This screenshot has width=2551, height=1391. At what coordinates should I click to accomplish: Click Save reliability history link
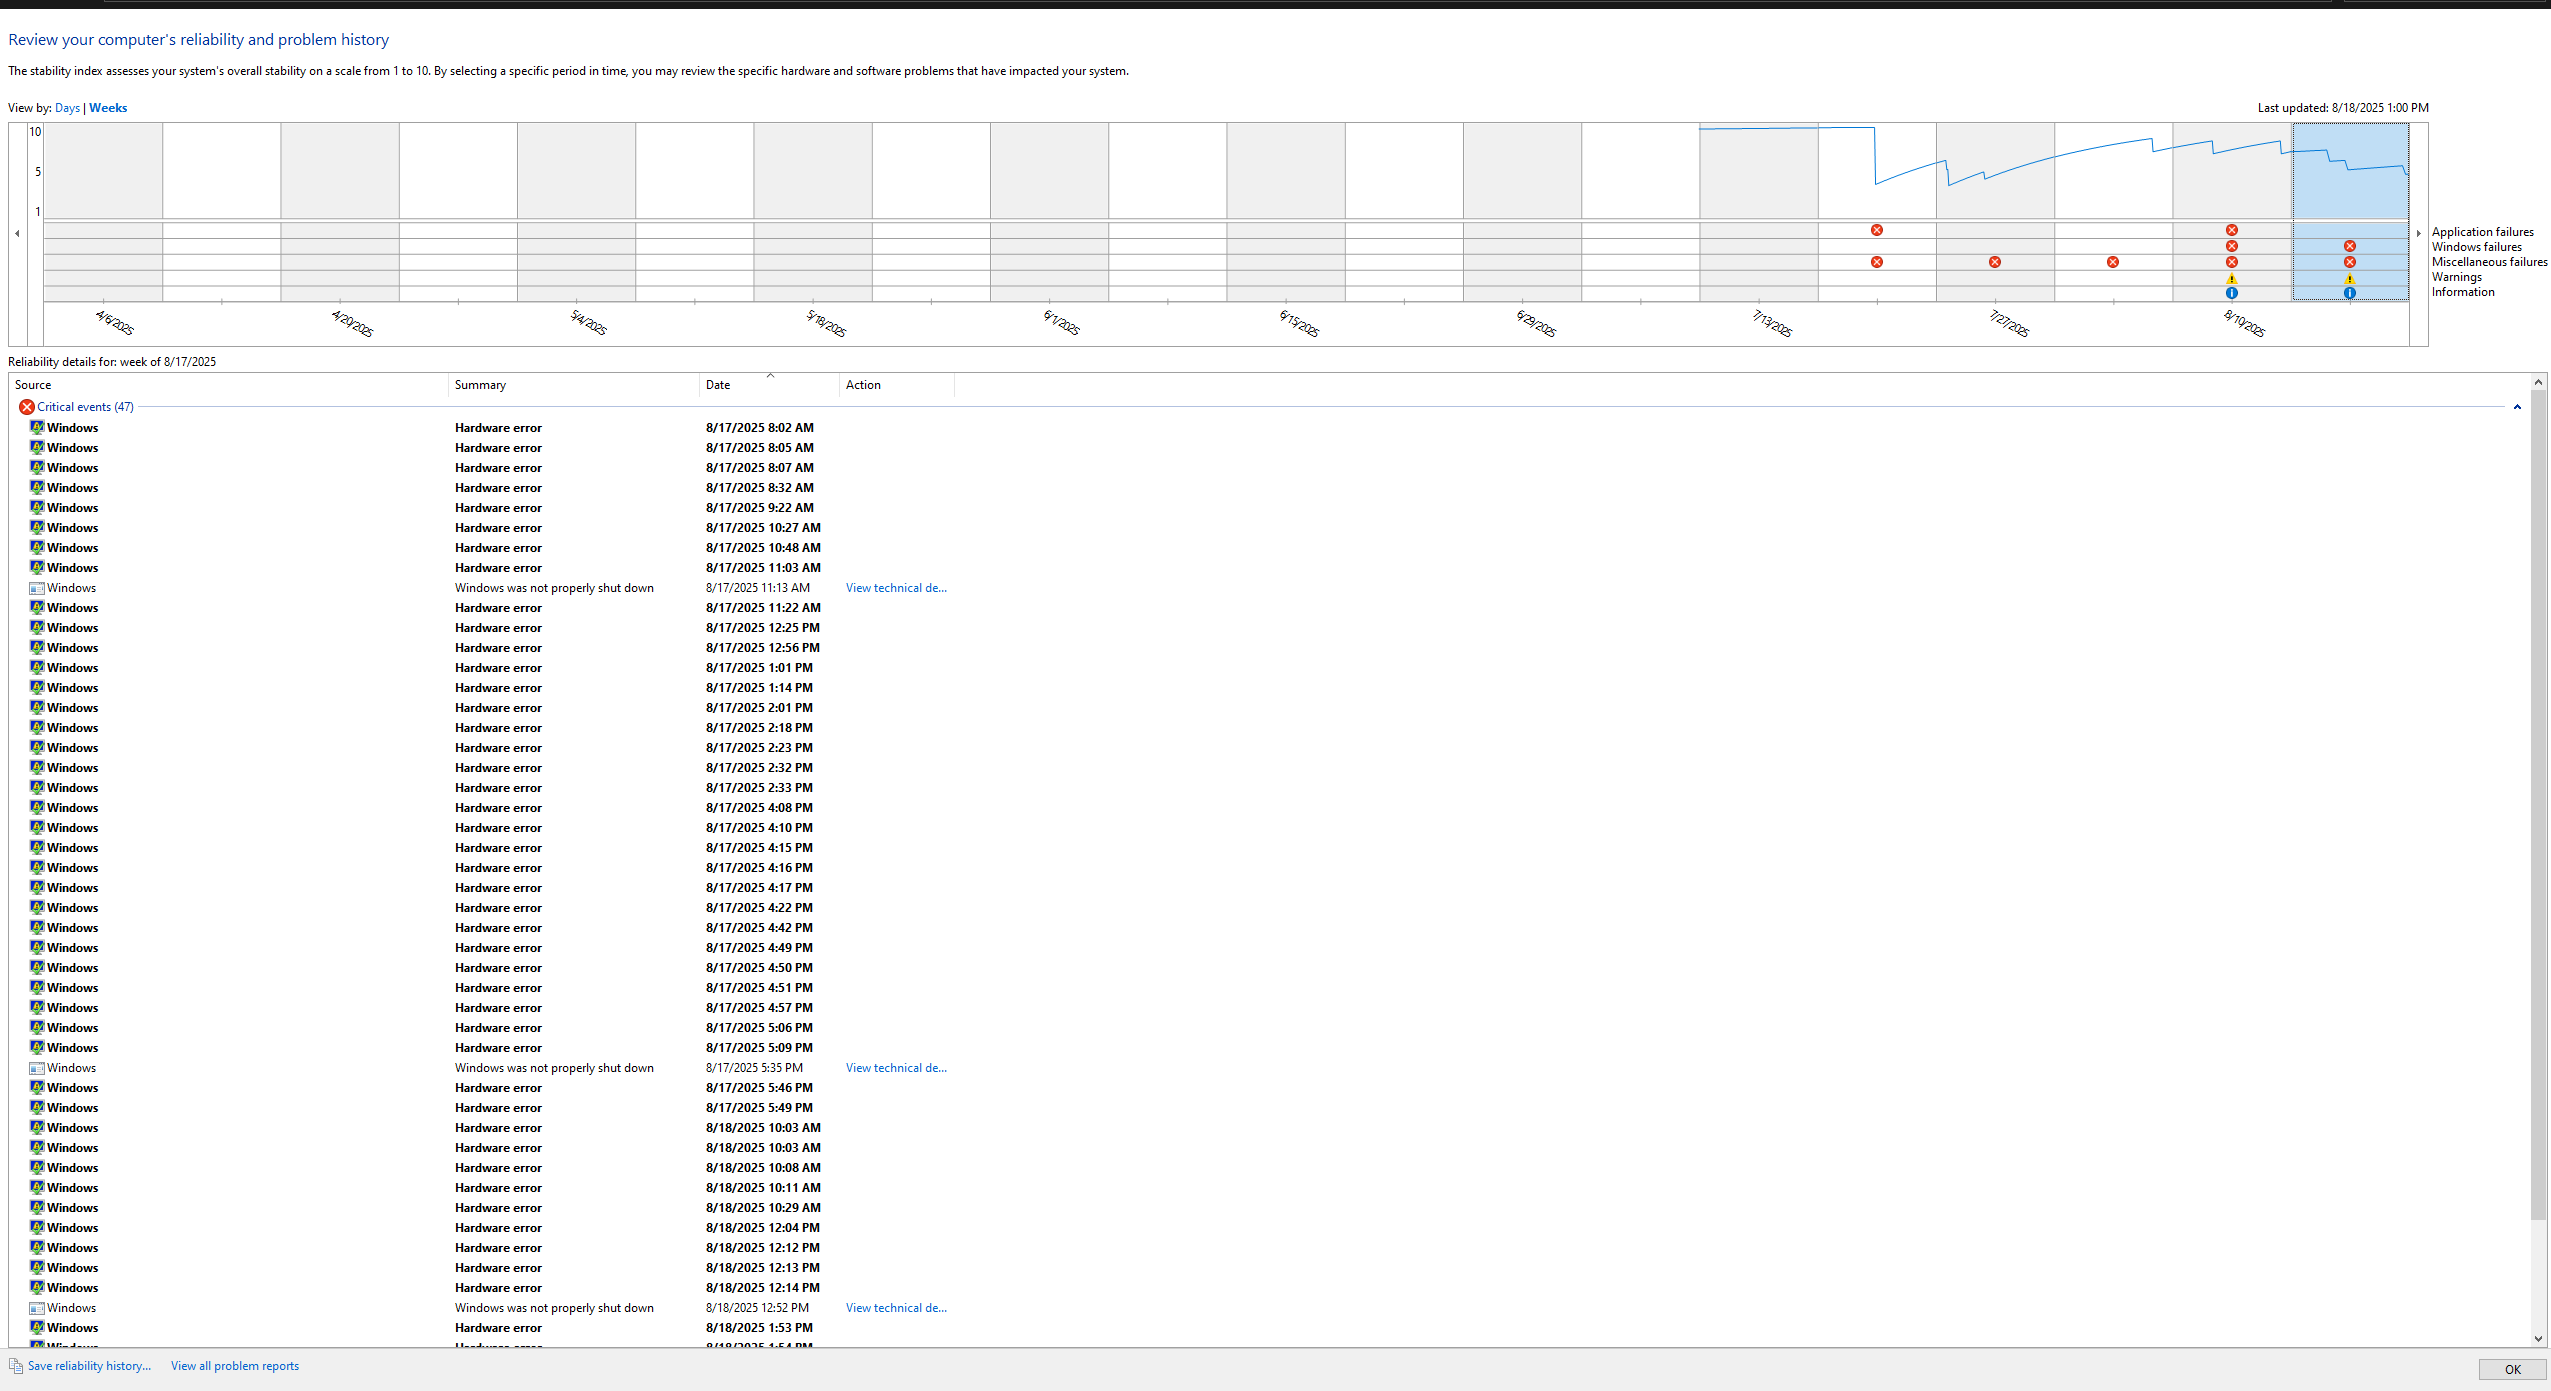pyautogui.click(x=89, y=1366)
